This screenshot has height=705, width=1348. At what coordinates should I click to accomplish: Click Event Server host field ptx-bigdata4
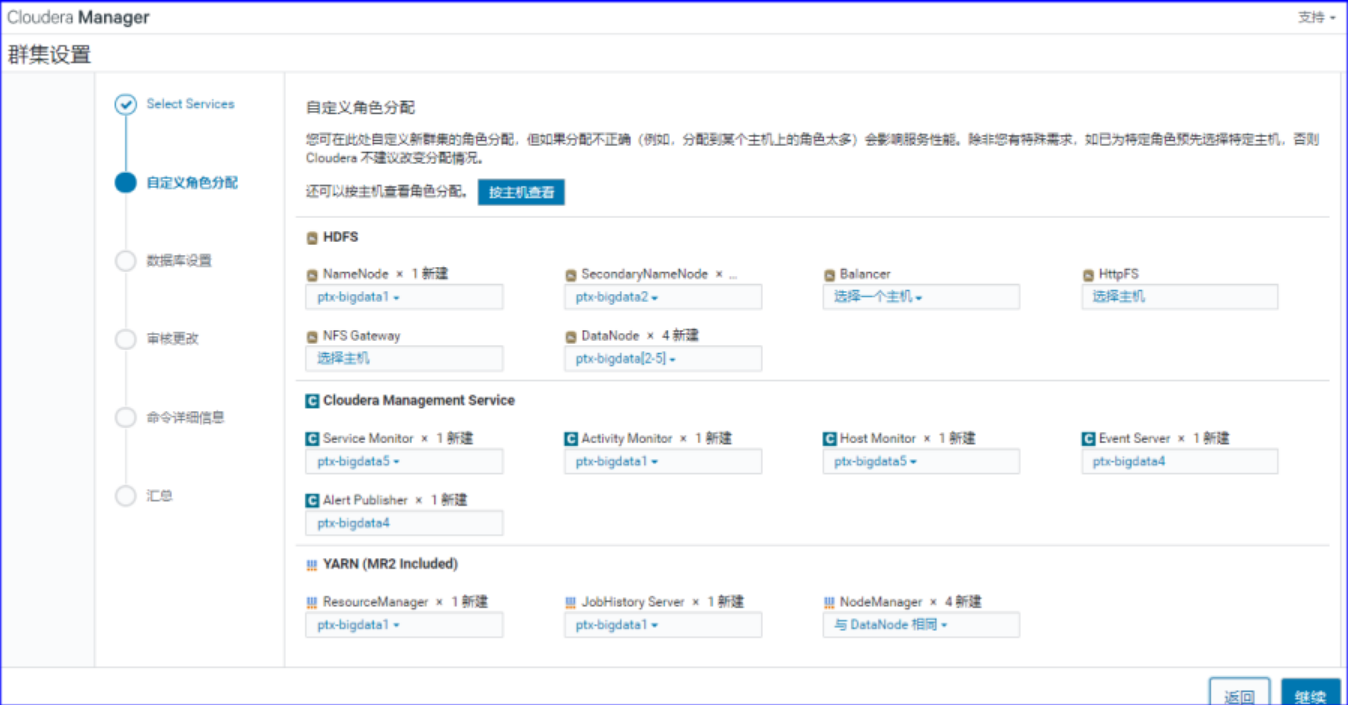pos(1179,461)
